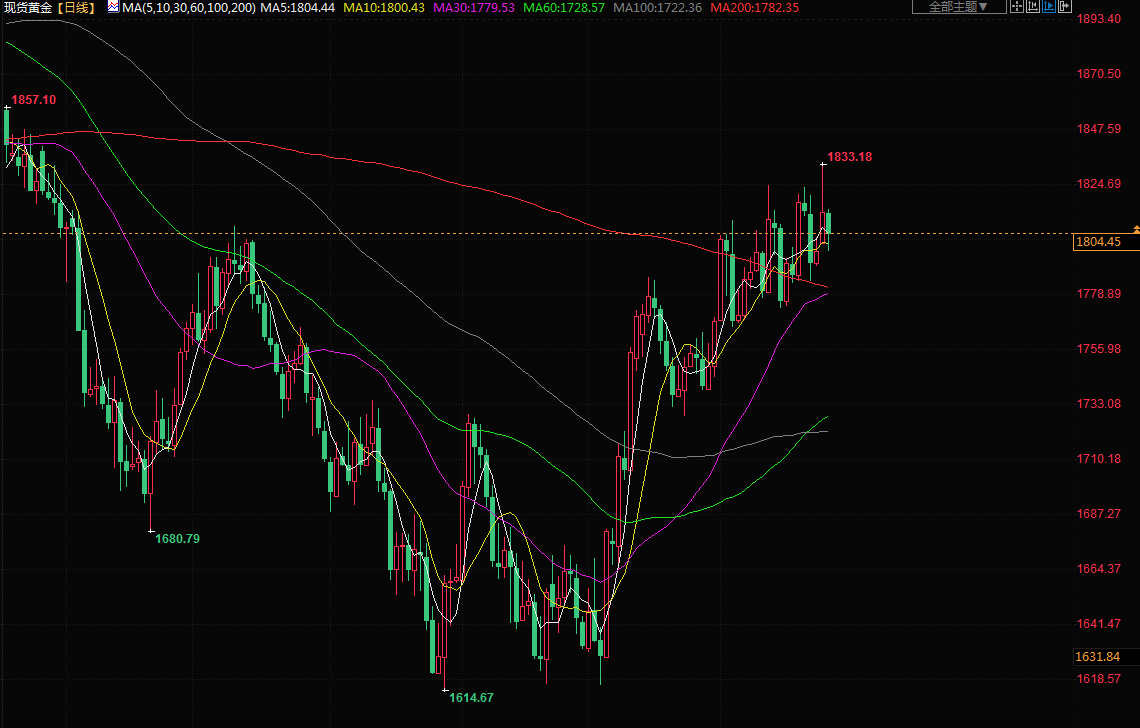
Task: Click the 现货黄金 symbol title
Action: tap(29, 8)
